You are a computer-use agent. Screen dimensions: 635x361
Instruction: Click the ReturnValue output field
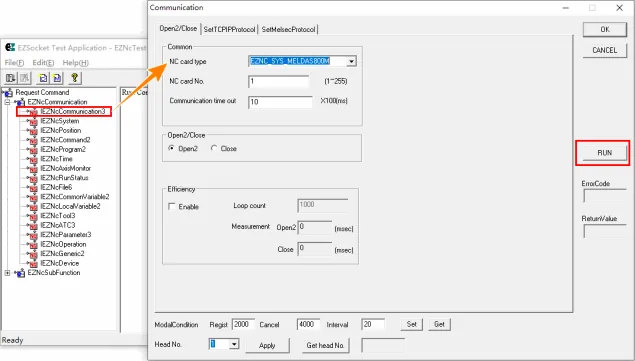(605, 231)
